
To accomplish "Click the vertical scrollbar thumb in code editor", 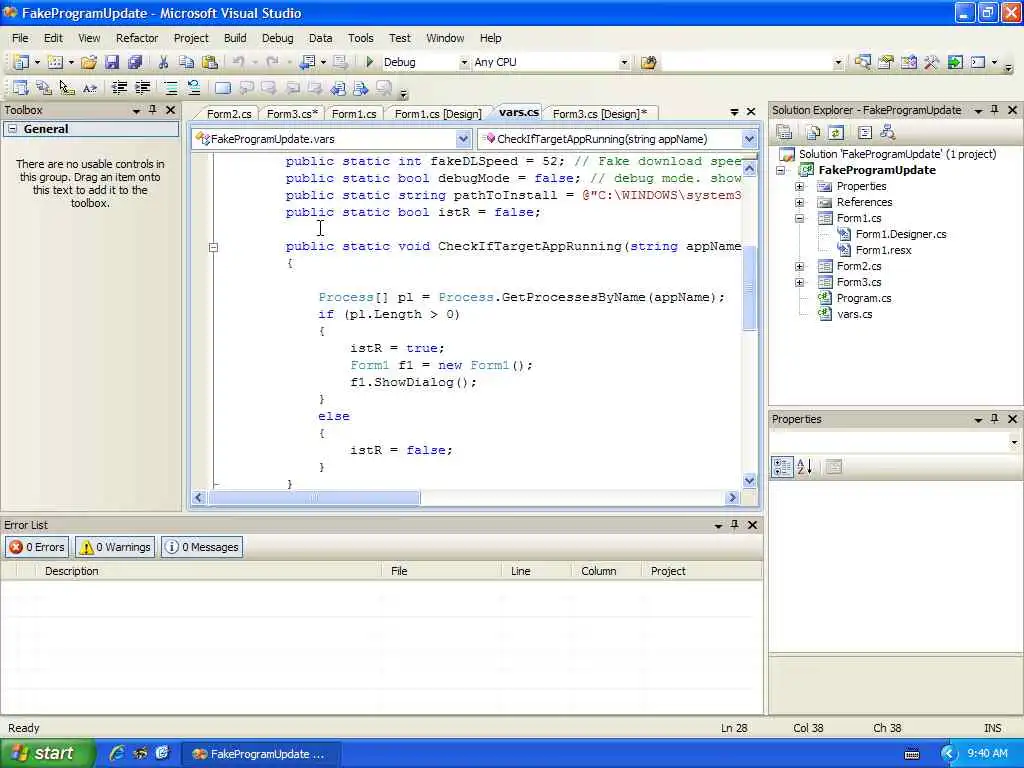I will click(750, 288).
